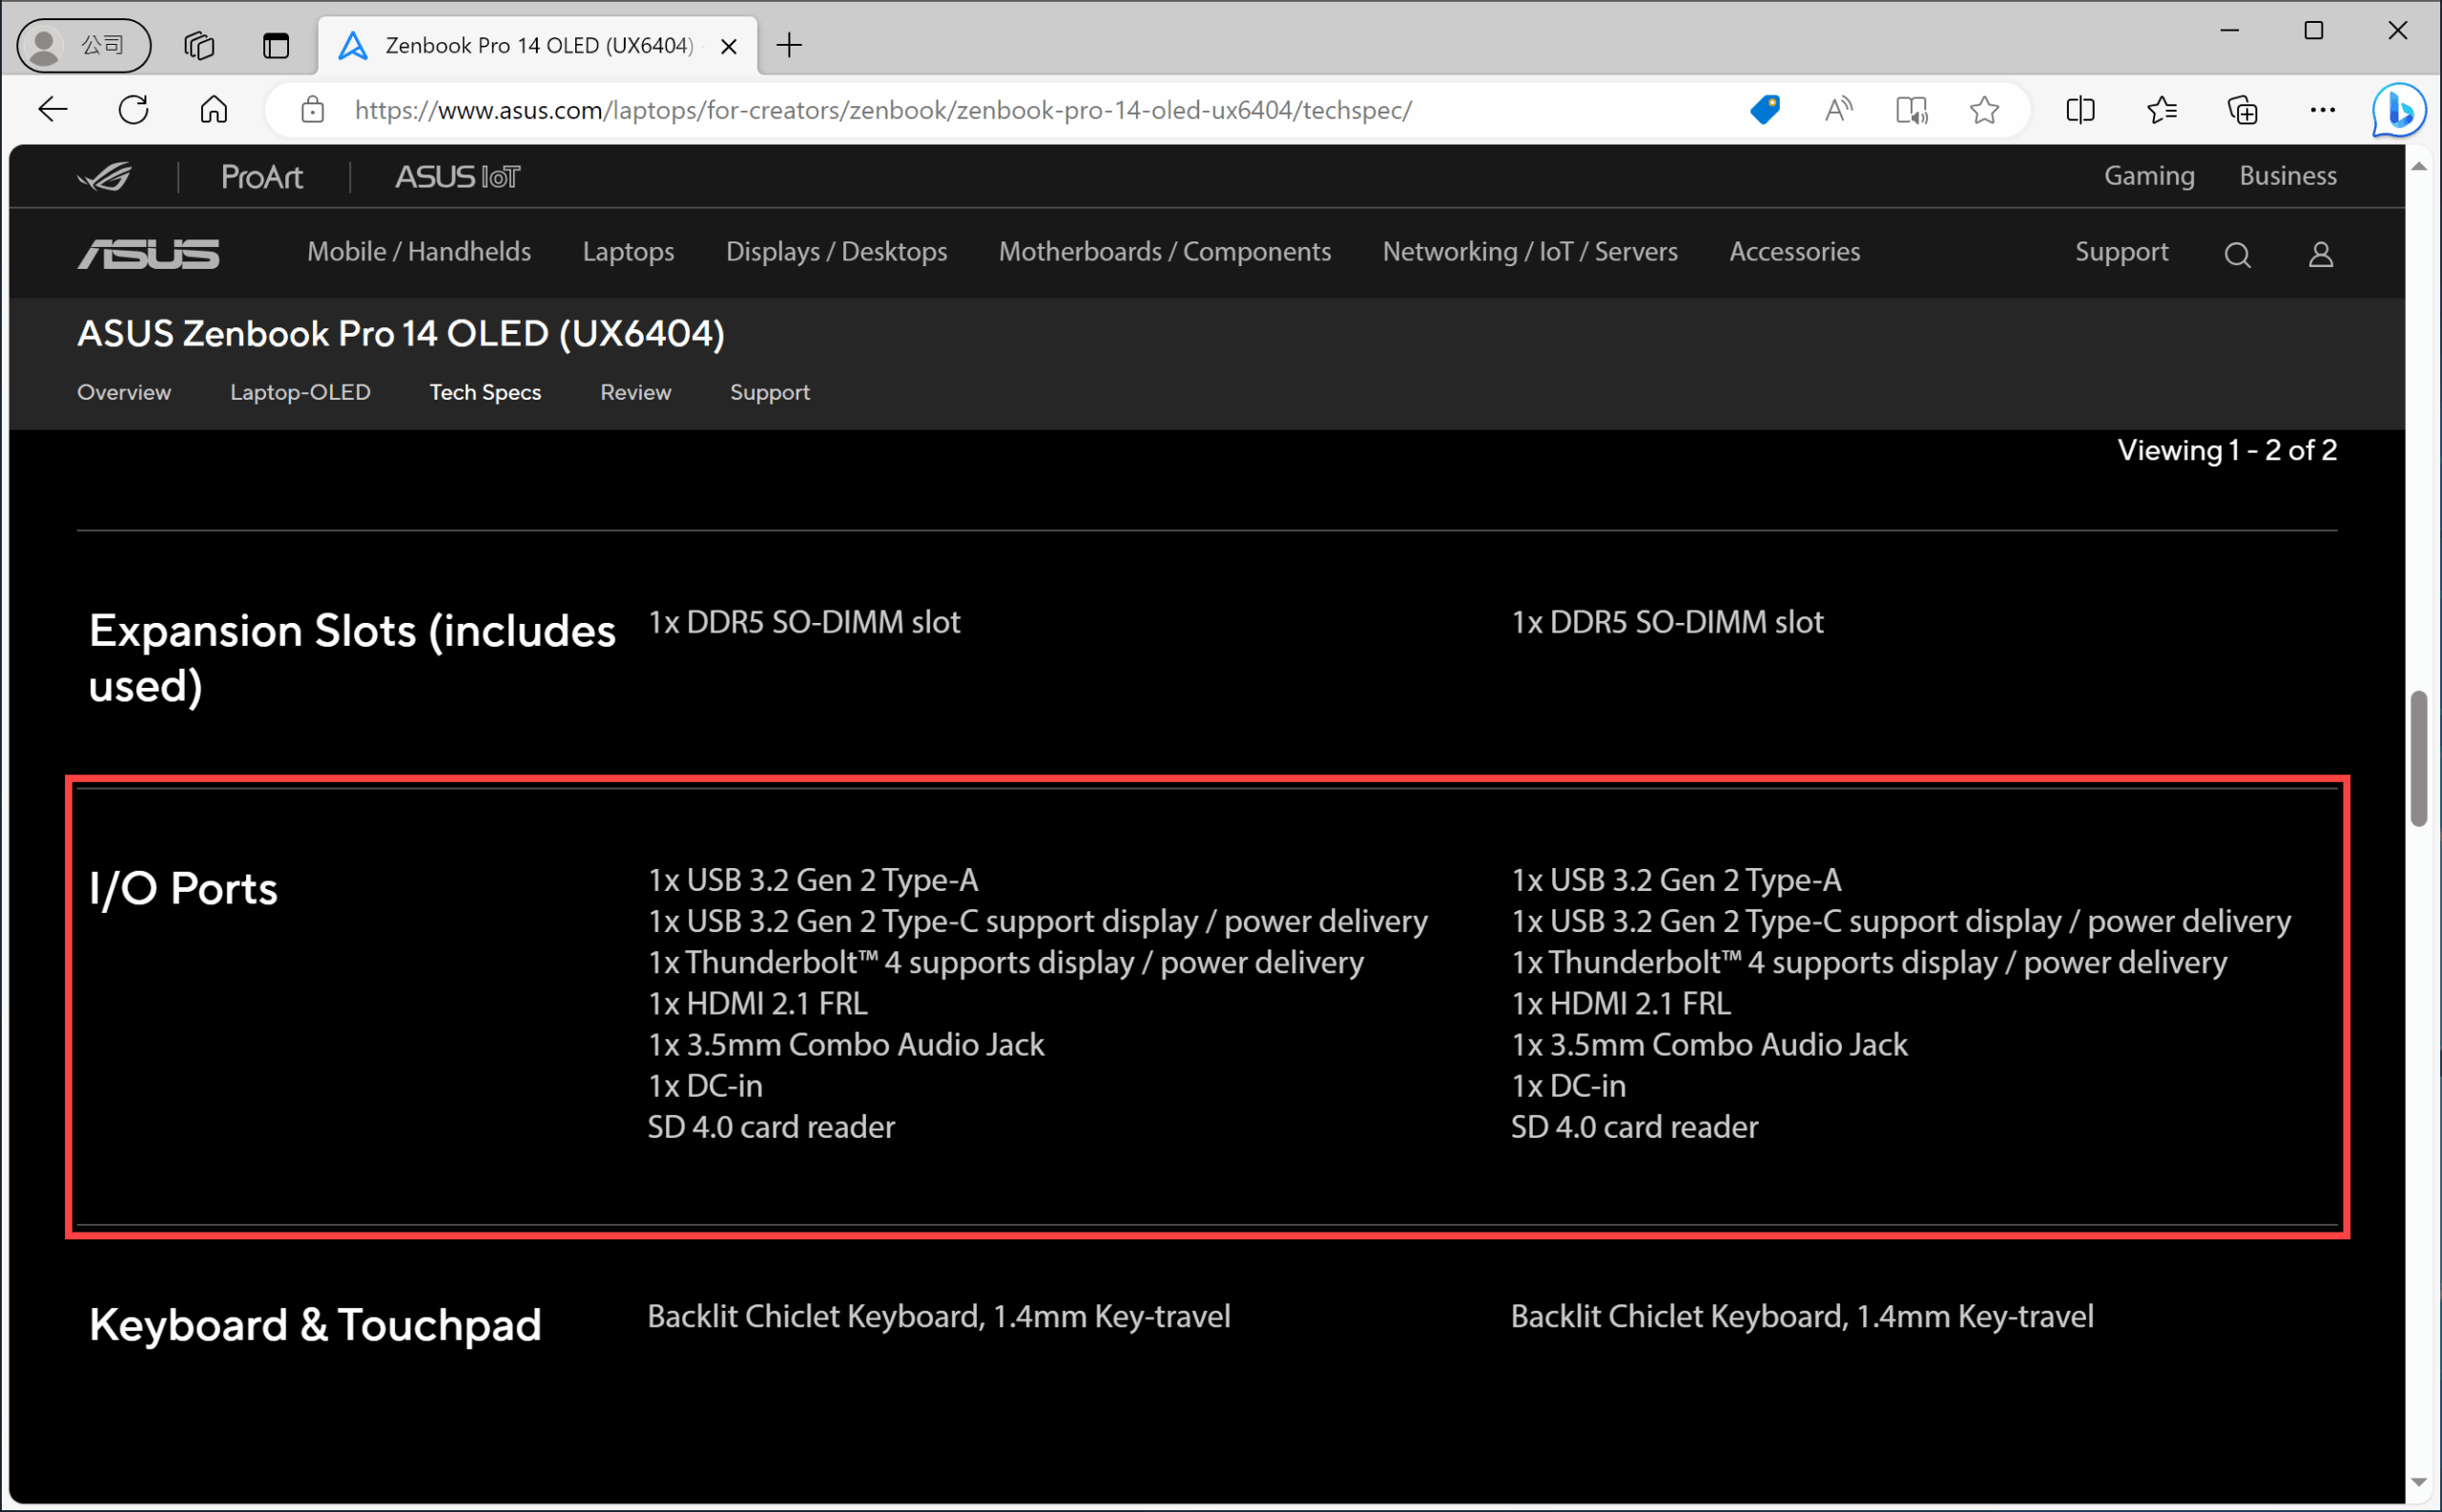Open the Bing Copilot sidebar icon
2442x1512 pixels.
click(2399, 109)
